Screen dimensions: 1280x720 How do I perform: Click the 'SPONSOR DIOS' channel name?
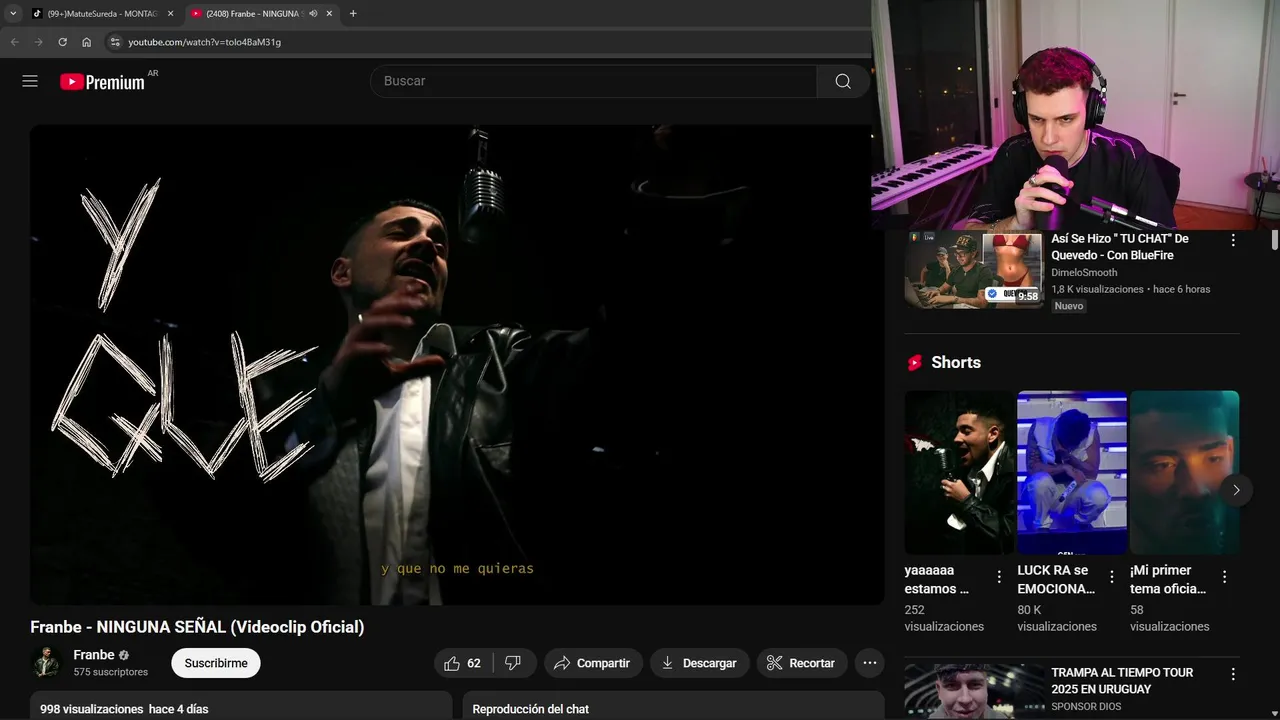pos(1086,706)
